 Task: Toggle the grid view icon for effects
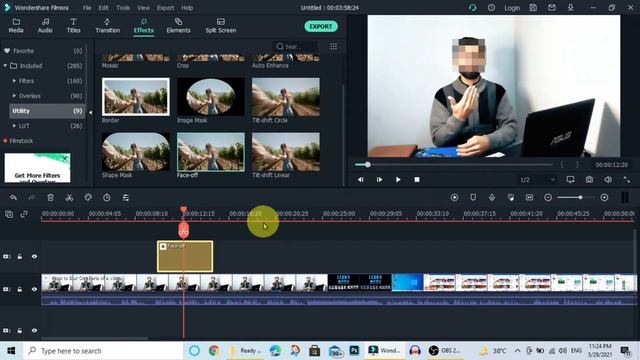pos(333,47)
